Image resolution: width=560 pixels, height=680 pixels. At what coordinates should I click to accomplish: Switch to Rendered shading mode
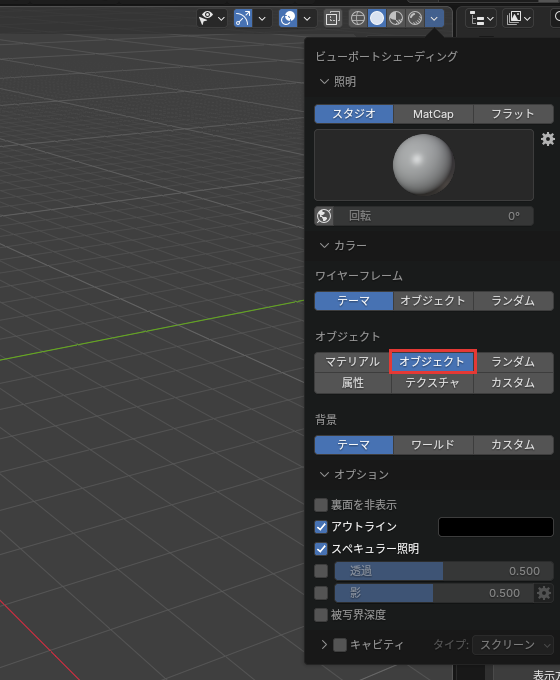pyautogui.click(x=415, y=18)
